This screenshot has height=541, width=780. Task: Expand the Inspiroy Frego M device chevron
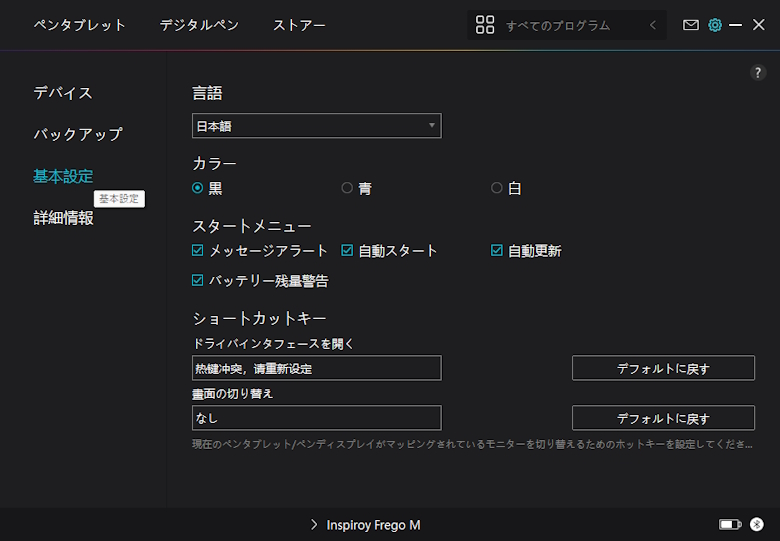coord(314,525)
